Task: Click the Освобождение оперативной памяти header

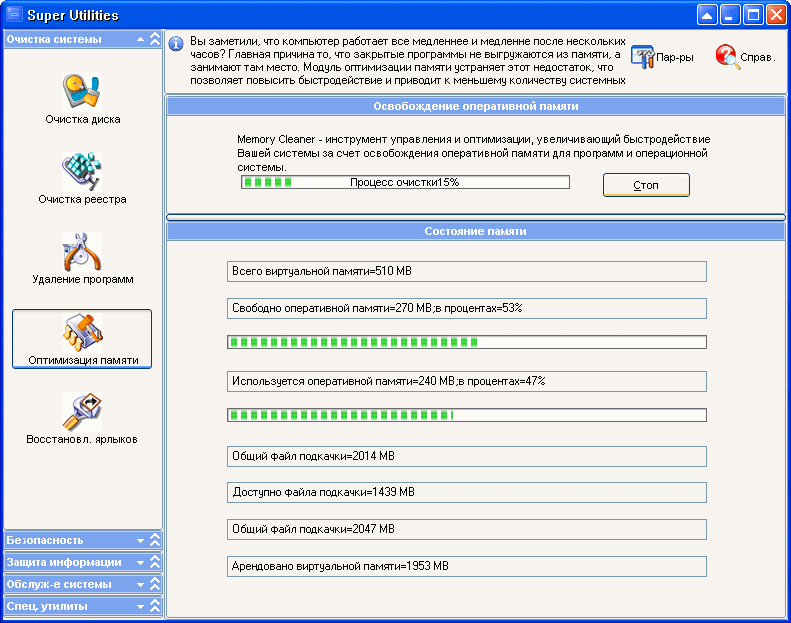Action: click(476, 106)
